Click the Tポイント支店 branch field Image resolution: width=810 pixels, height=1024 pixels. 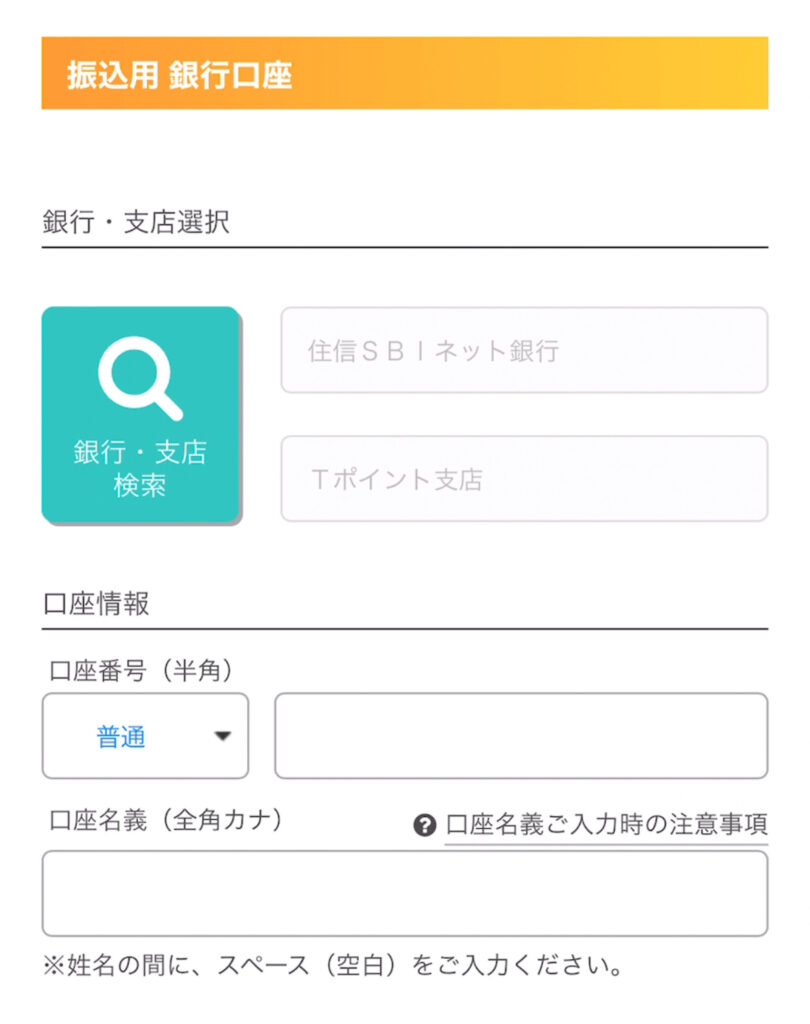point(523,479)
